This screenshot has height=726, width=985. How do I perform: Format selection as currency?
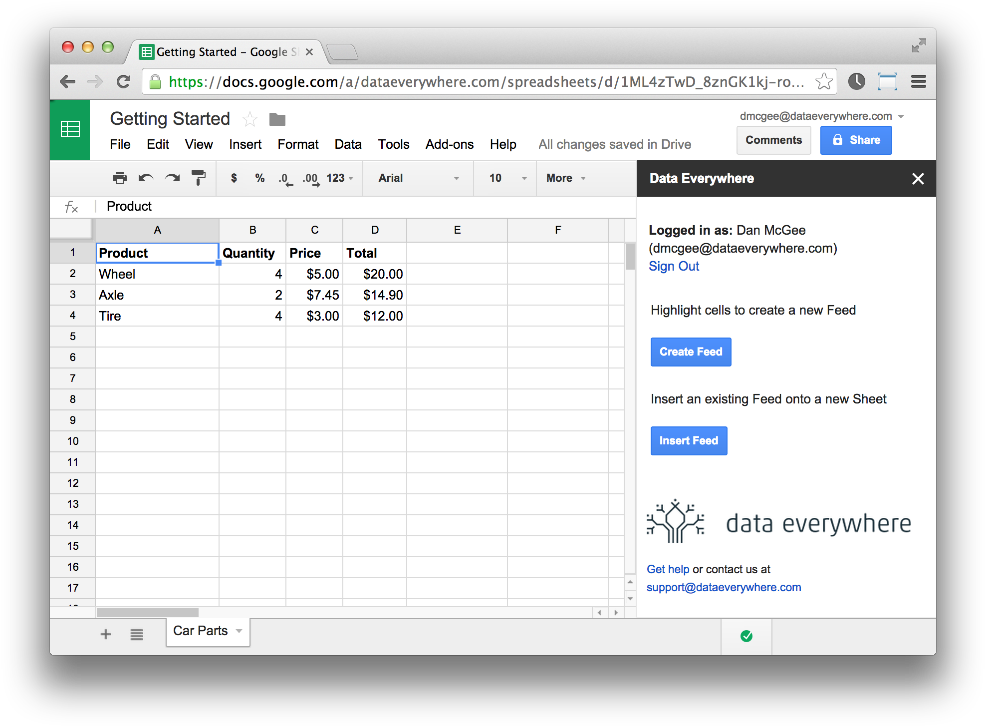coord(233,177)
